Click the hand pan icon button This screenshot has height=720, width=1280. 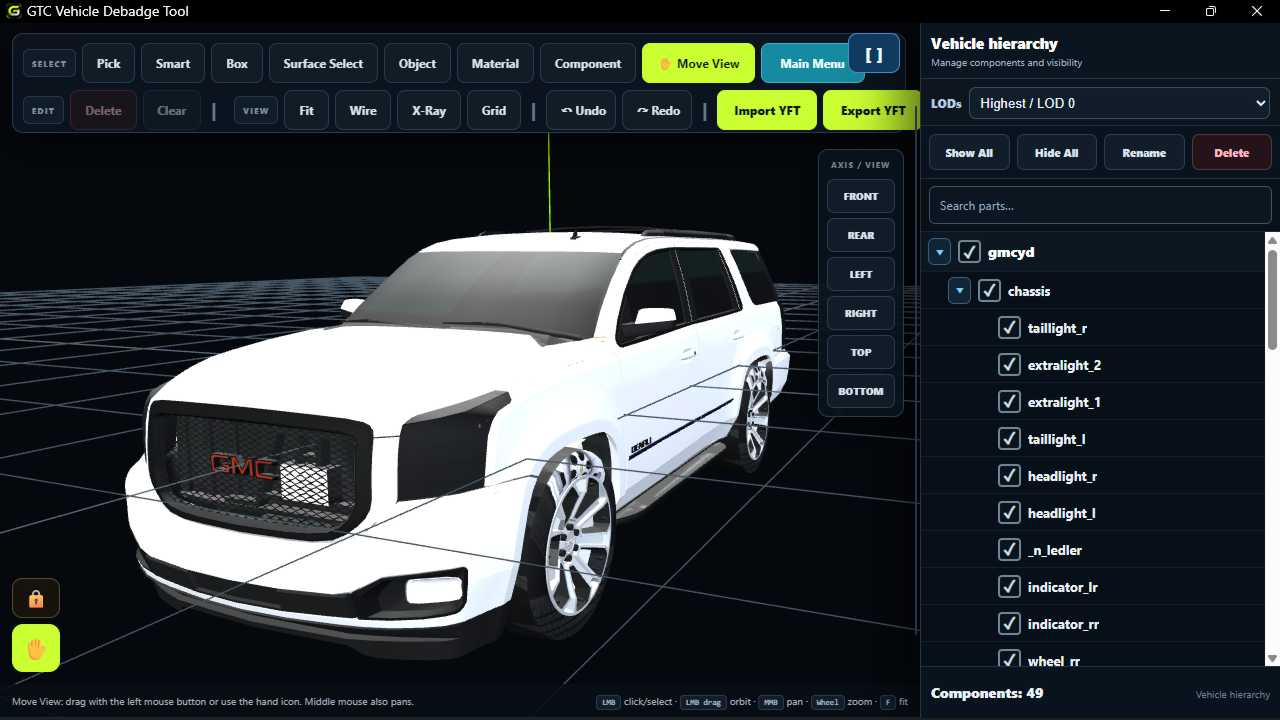tap(36, 648)
